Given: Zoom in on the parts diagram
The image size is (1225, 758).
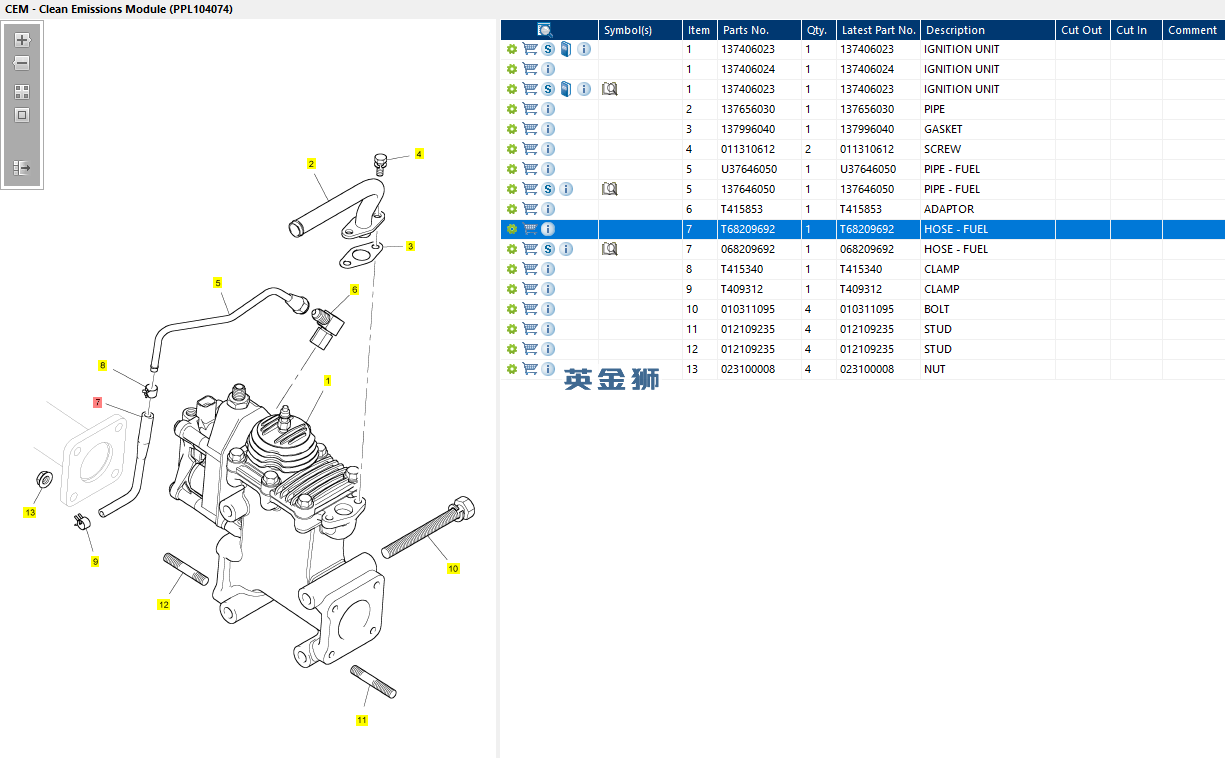Looking at the screenshot, I should click(x=22, y=40).
